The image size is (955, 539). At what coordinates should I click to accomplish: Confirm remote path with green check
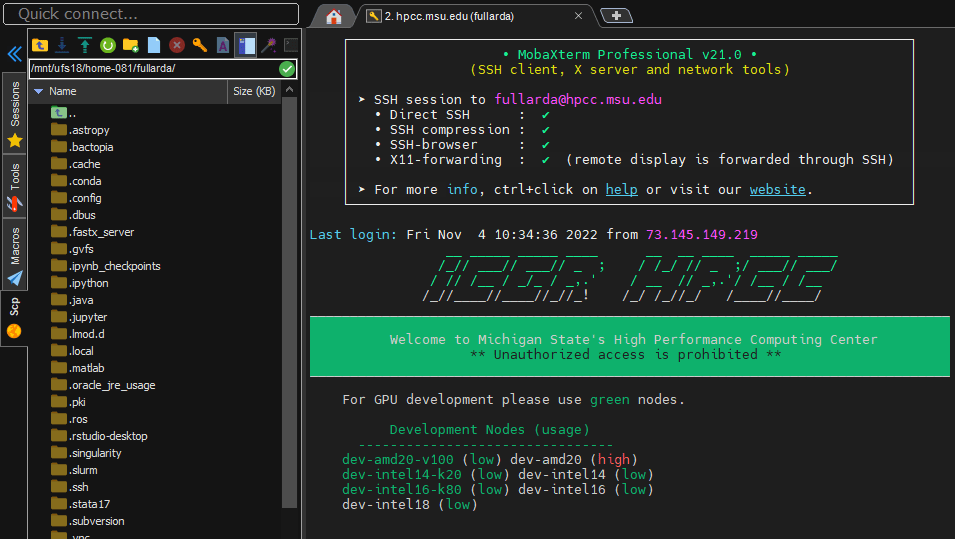(287, 69)
